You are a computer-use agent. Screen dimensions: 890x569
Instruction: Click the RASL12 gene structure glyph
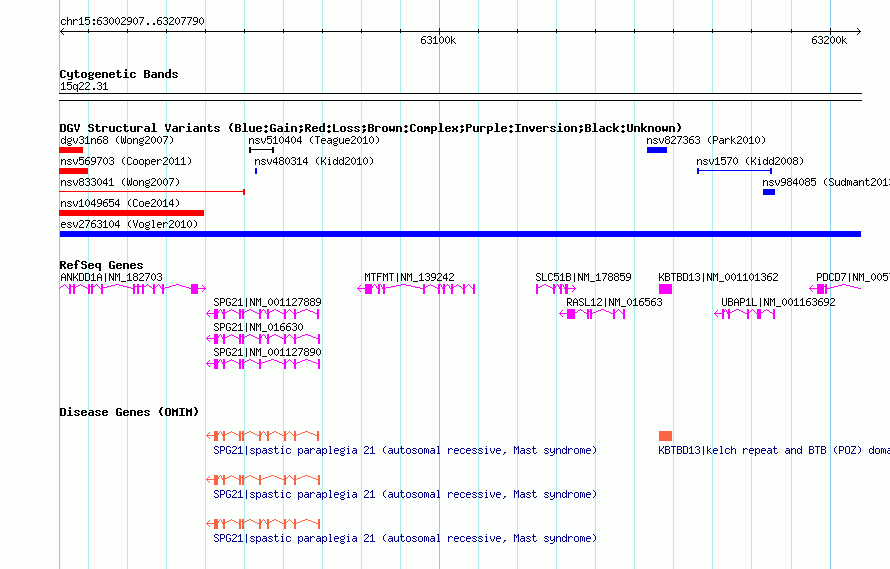[x=592, y=314]
